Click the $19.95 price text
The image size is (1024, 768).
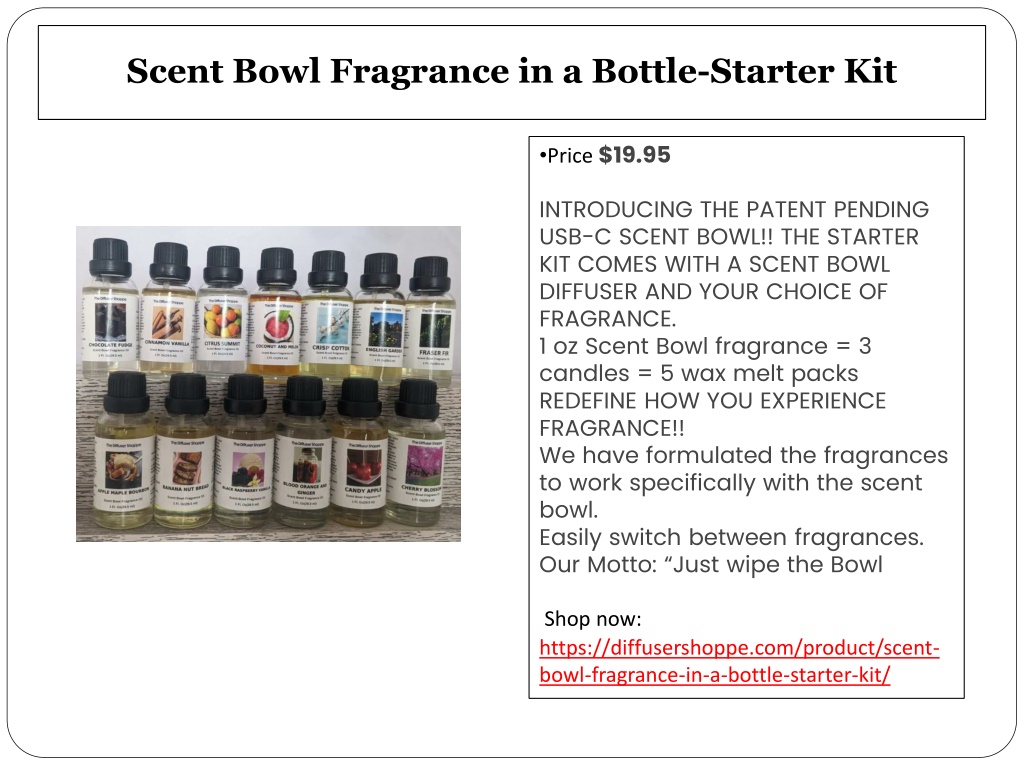634,155
